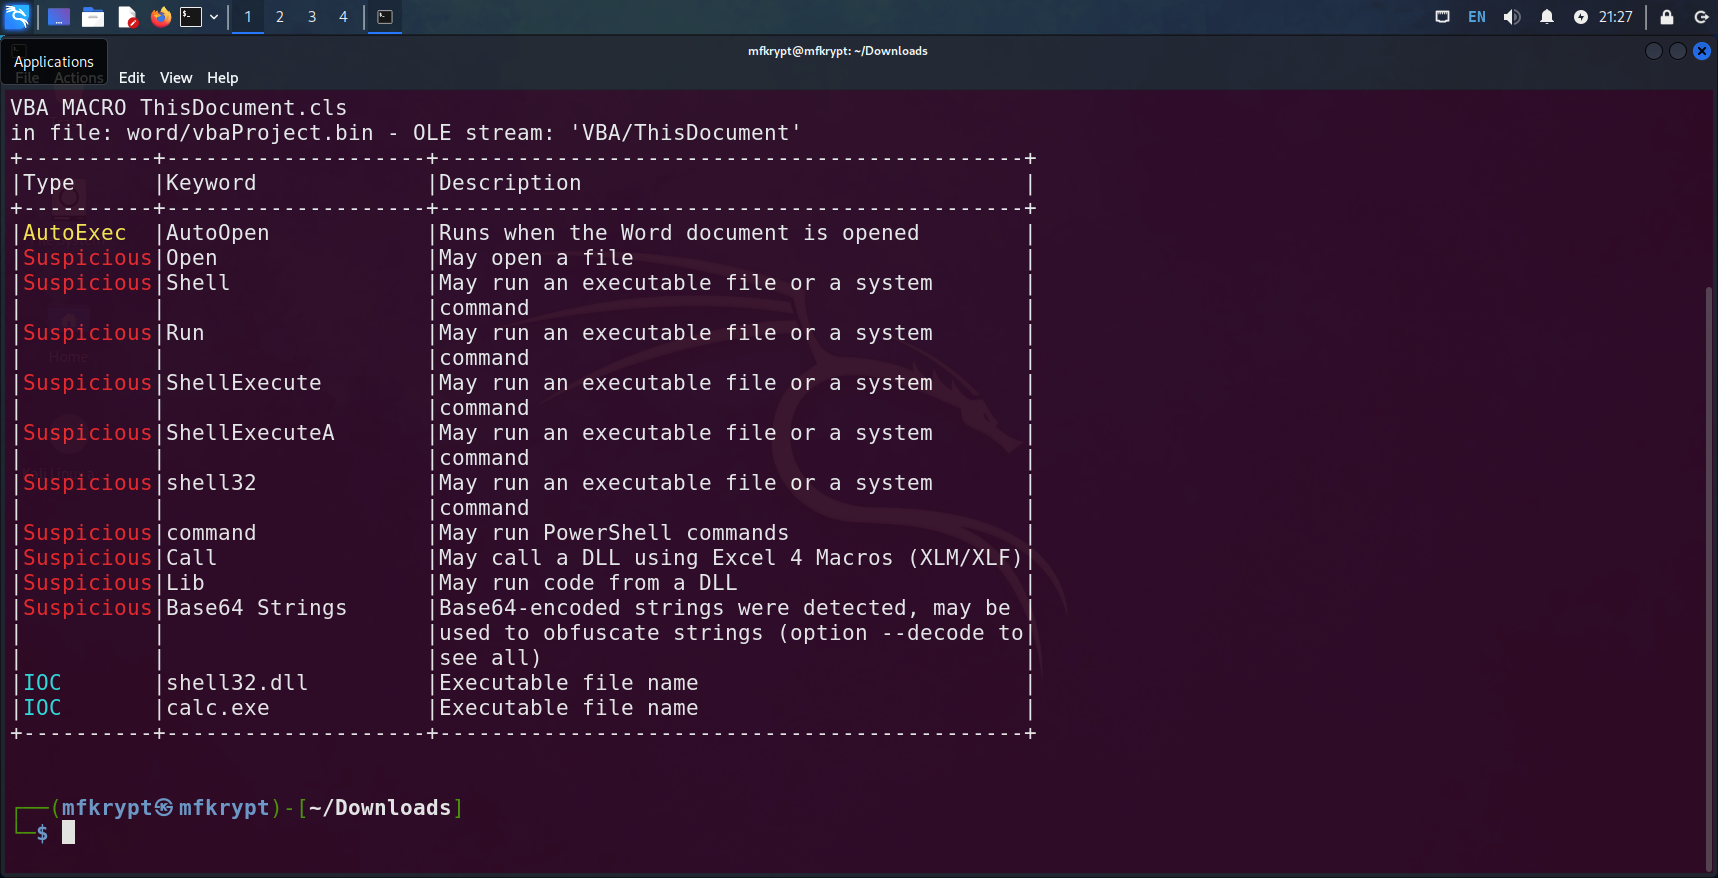Viewport: 1718px width, 878px height.
Task: Expand the terminal launcher dropdown arrow
Action: (214, 17)
